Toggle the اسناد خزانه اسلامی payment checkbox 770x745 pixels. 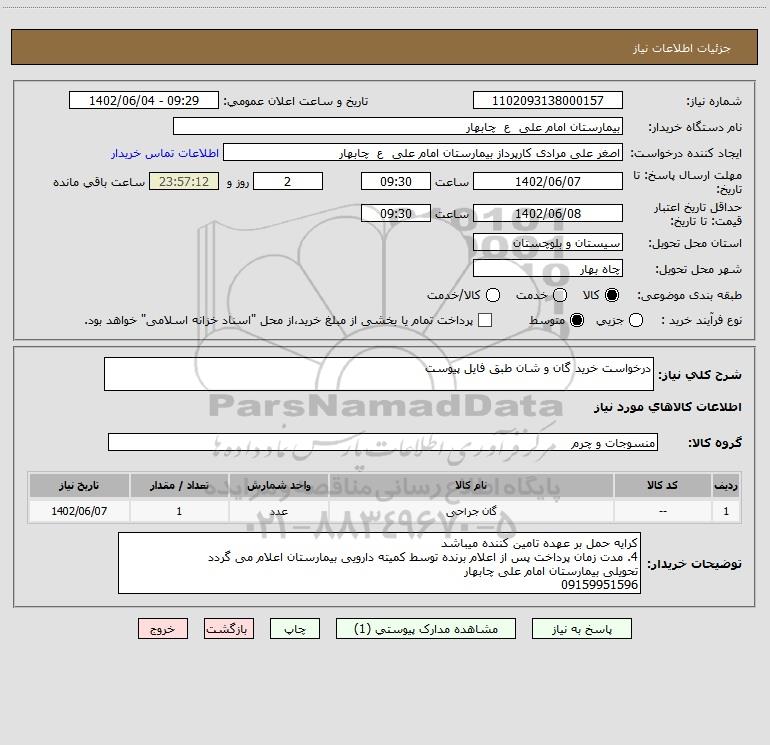point(485,320)
